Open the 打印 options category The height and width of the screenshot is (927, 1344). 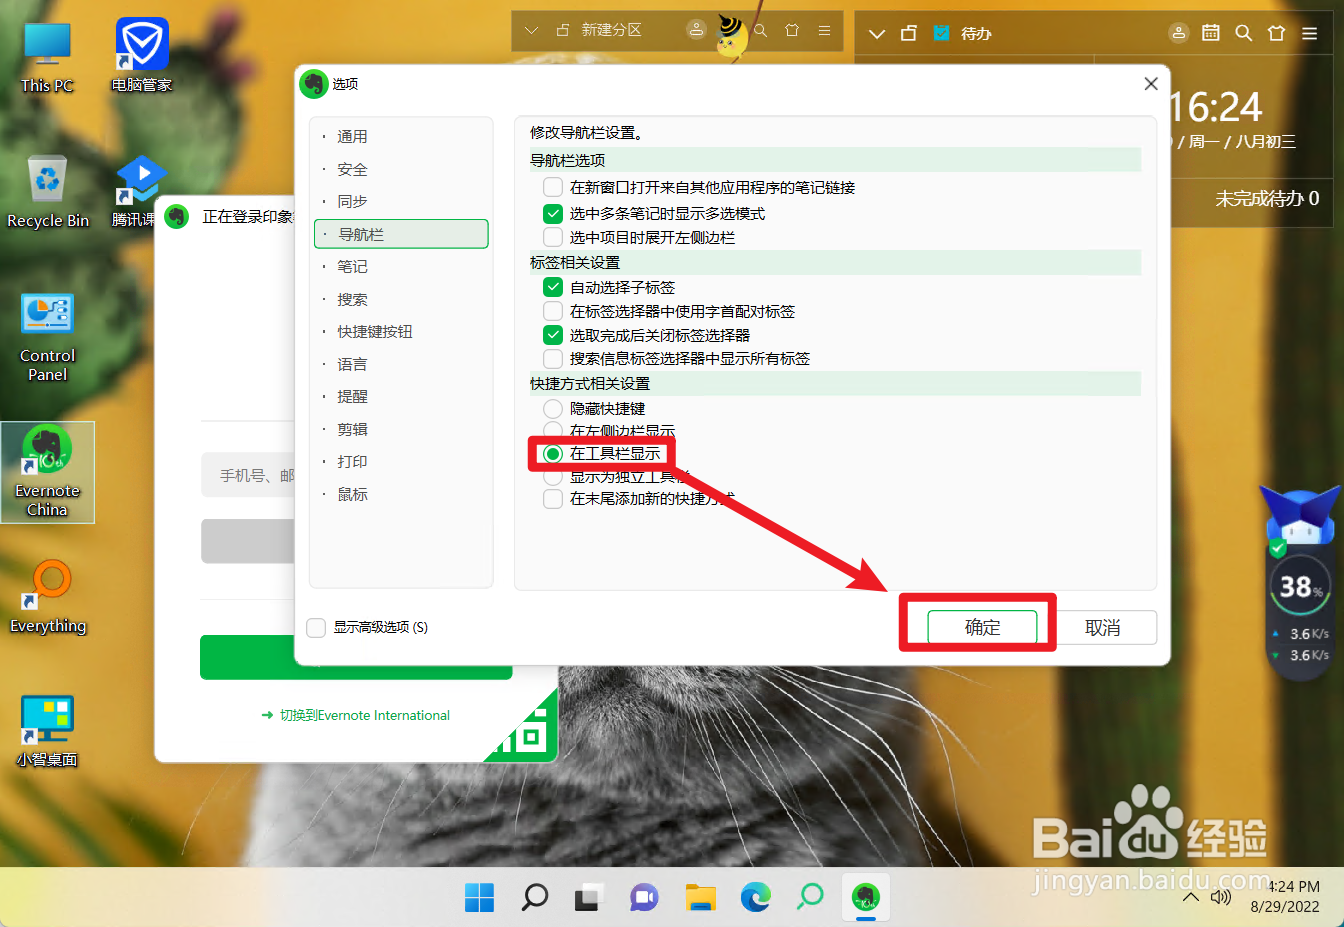[401, 462]
